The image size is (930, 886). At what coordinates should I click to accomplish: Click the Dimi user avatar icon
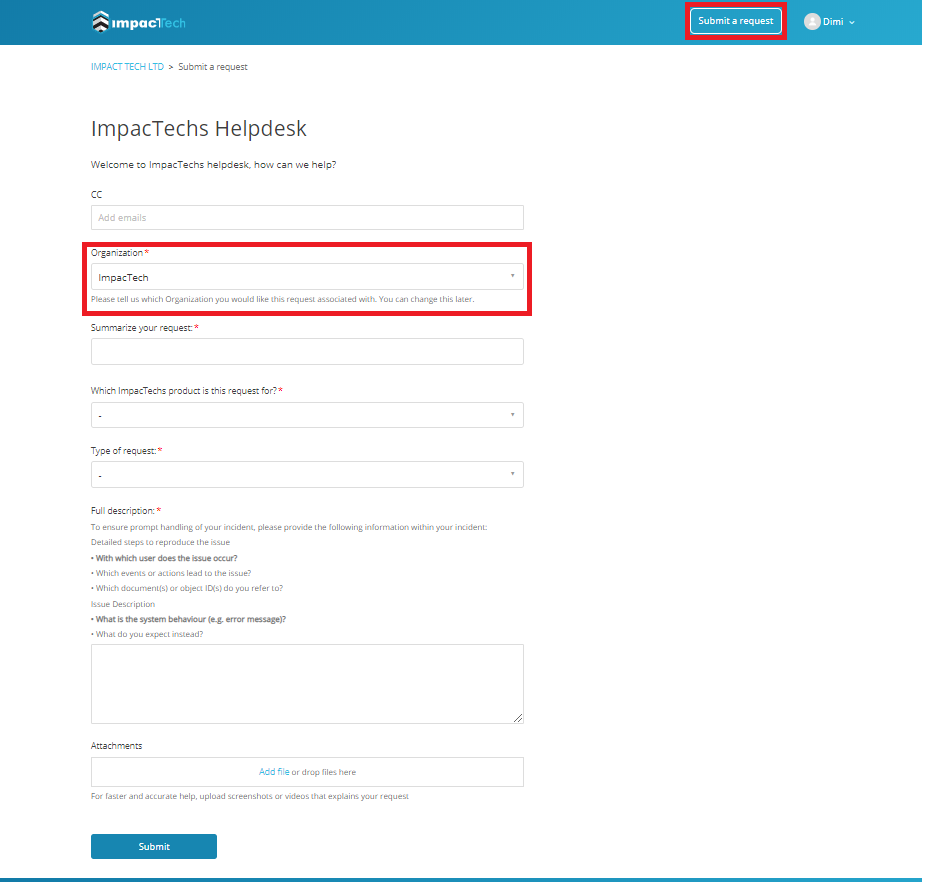pyautogui.click(x=812, y=22)
